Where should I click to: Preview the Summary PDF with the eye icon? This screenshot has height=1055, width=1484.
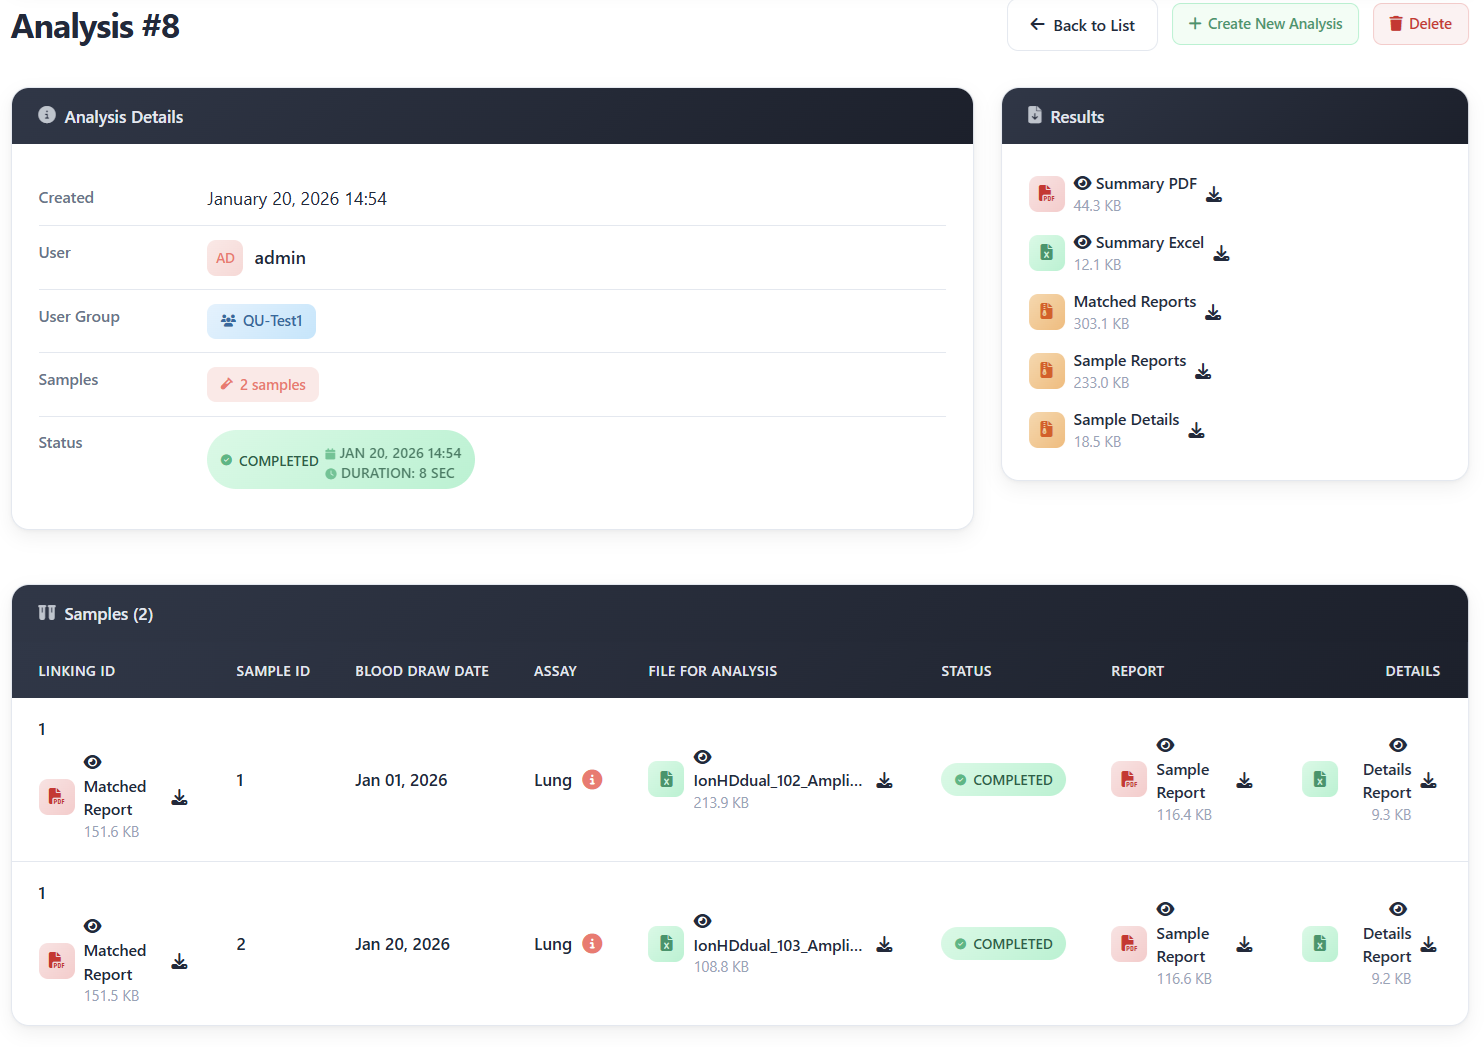tap(1082, 183)
